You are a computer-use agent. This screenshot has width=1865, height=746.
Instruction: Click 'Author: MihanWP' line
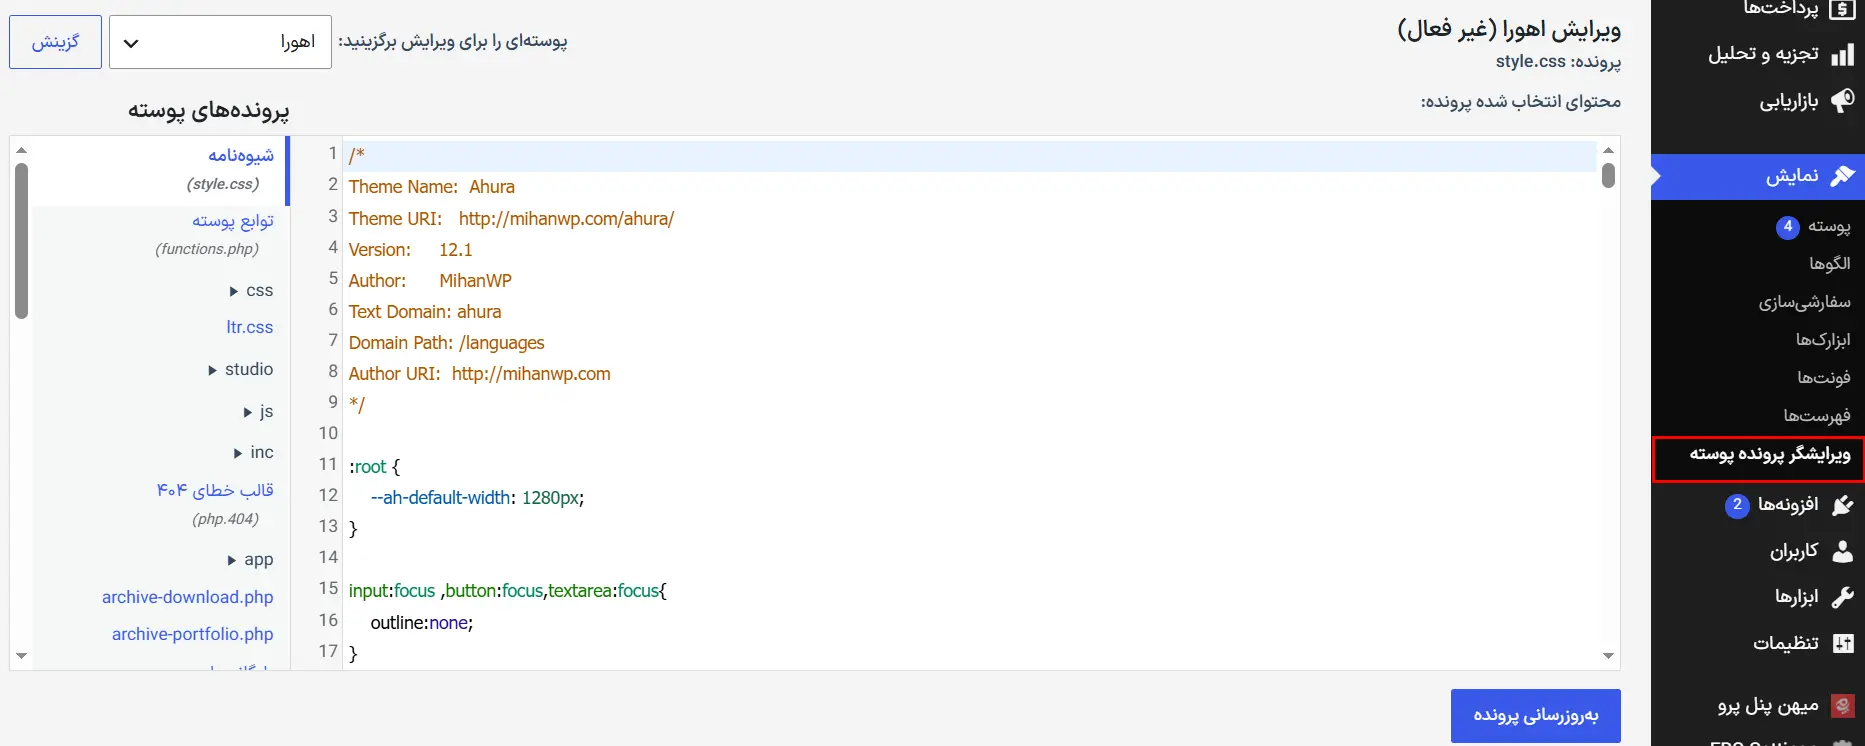click(430, 281)
